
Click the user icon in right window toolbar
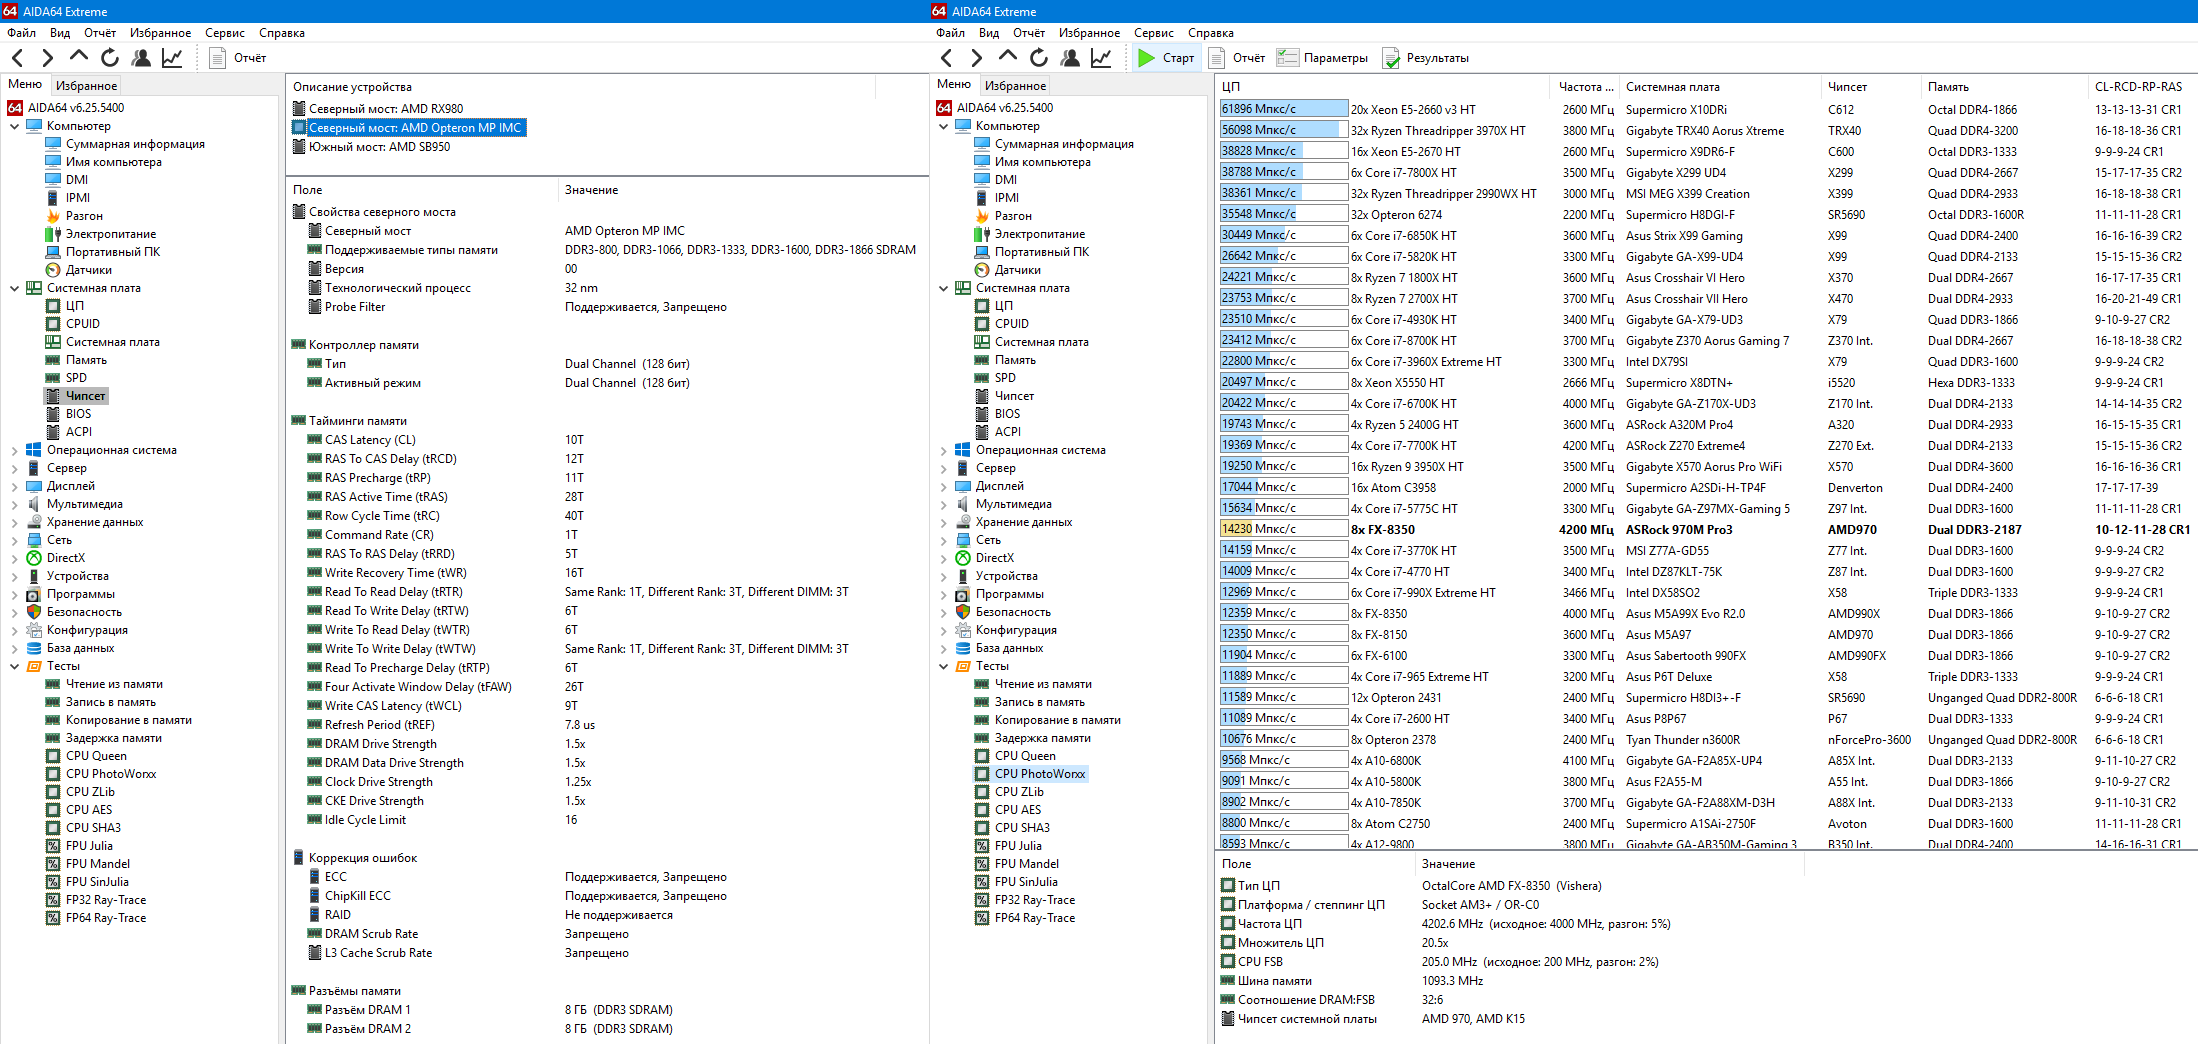[1070, 58]
